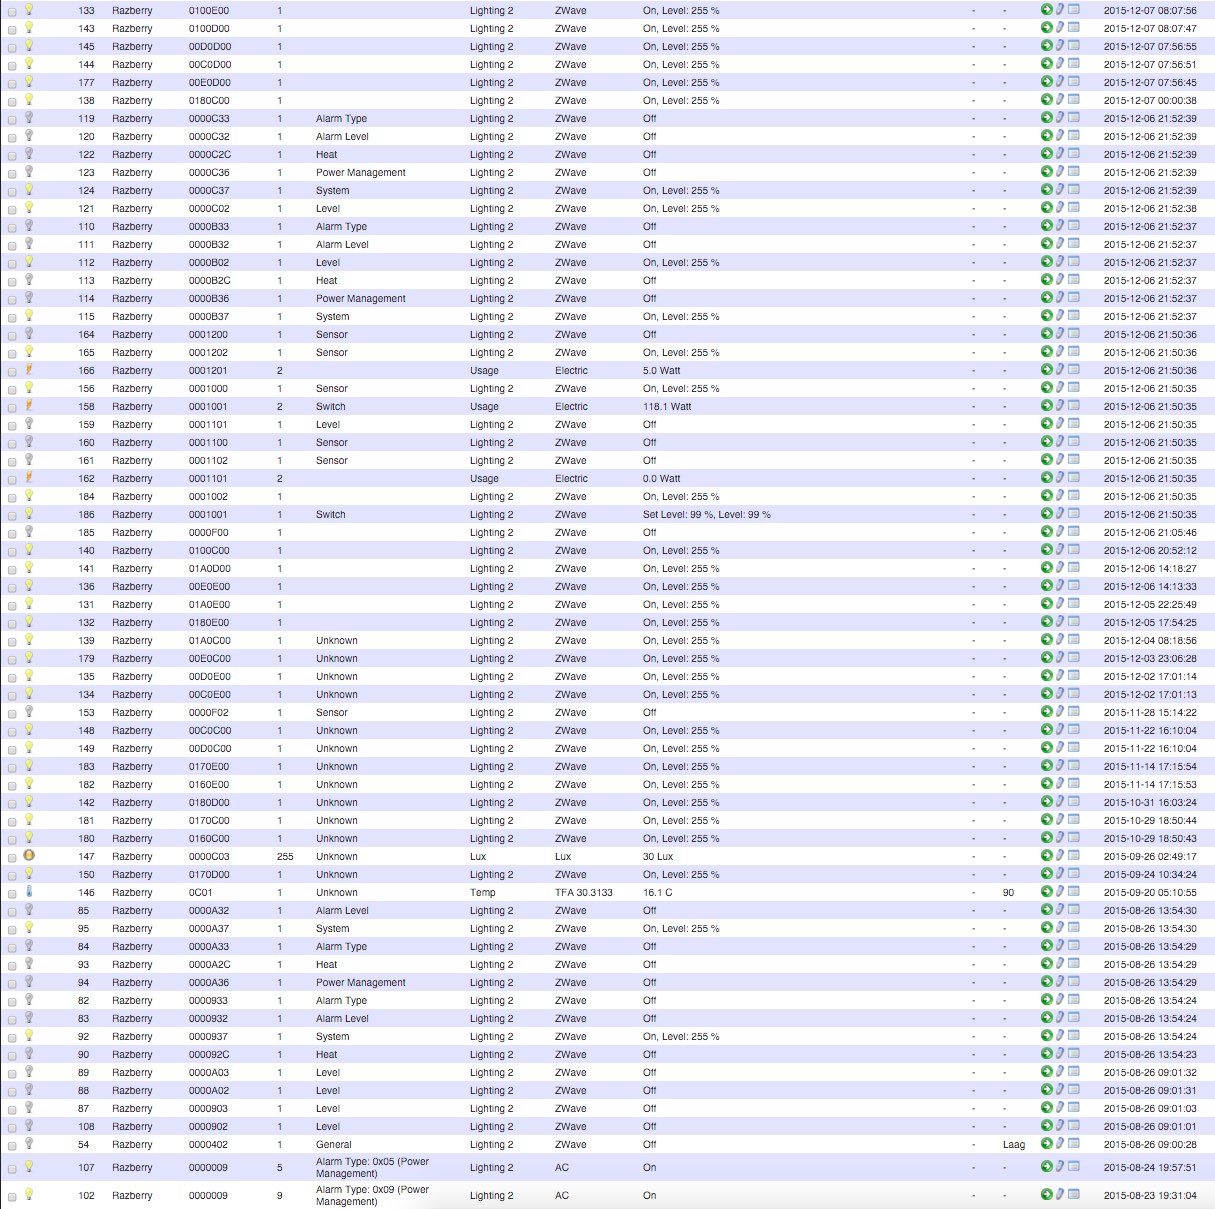
Task: Click the orange electric usage icon on row 166
Action: (x=28, y=370)
